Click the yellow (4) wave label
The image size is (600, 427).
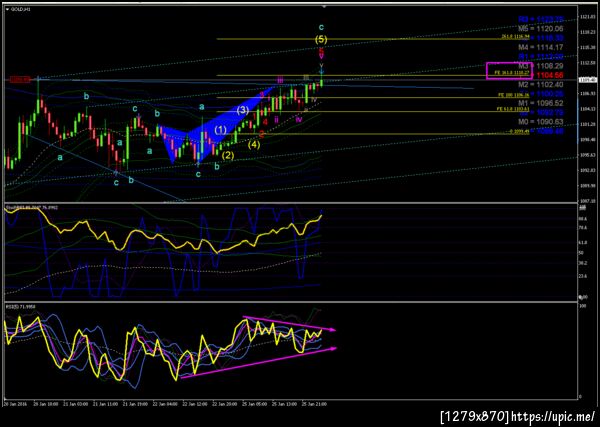(x=254, y=145)
